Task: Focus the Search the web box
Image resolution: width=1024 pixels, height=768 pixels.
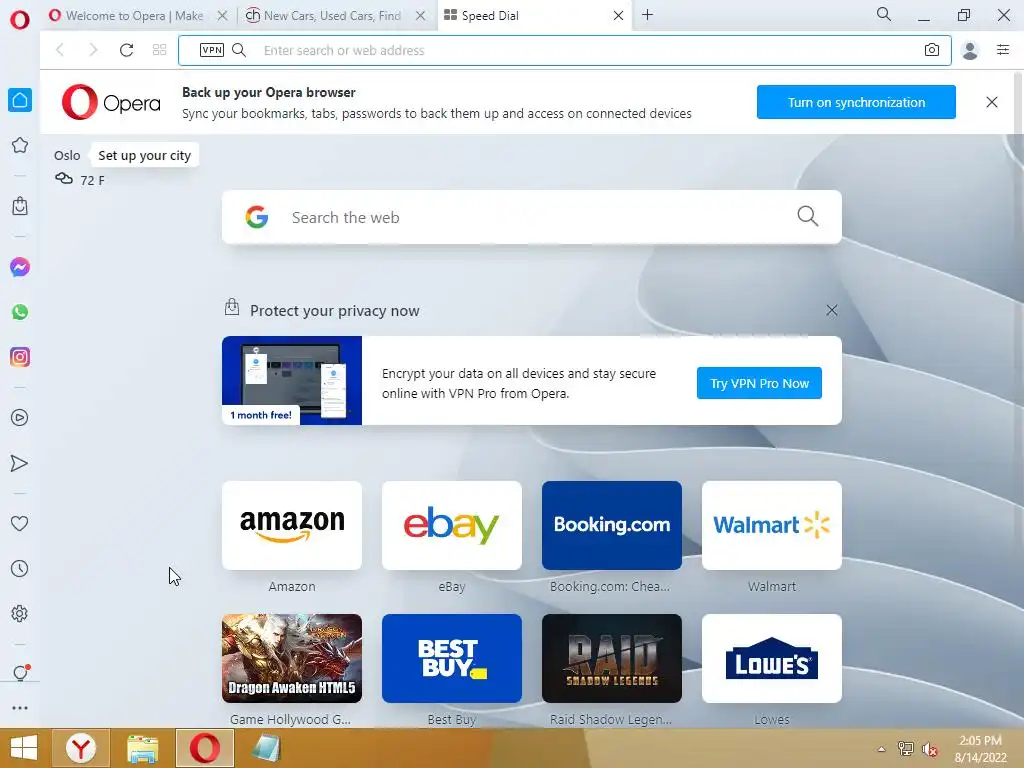Action: (x=532, y=217)
